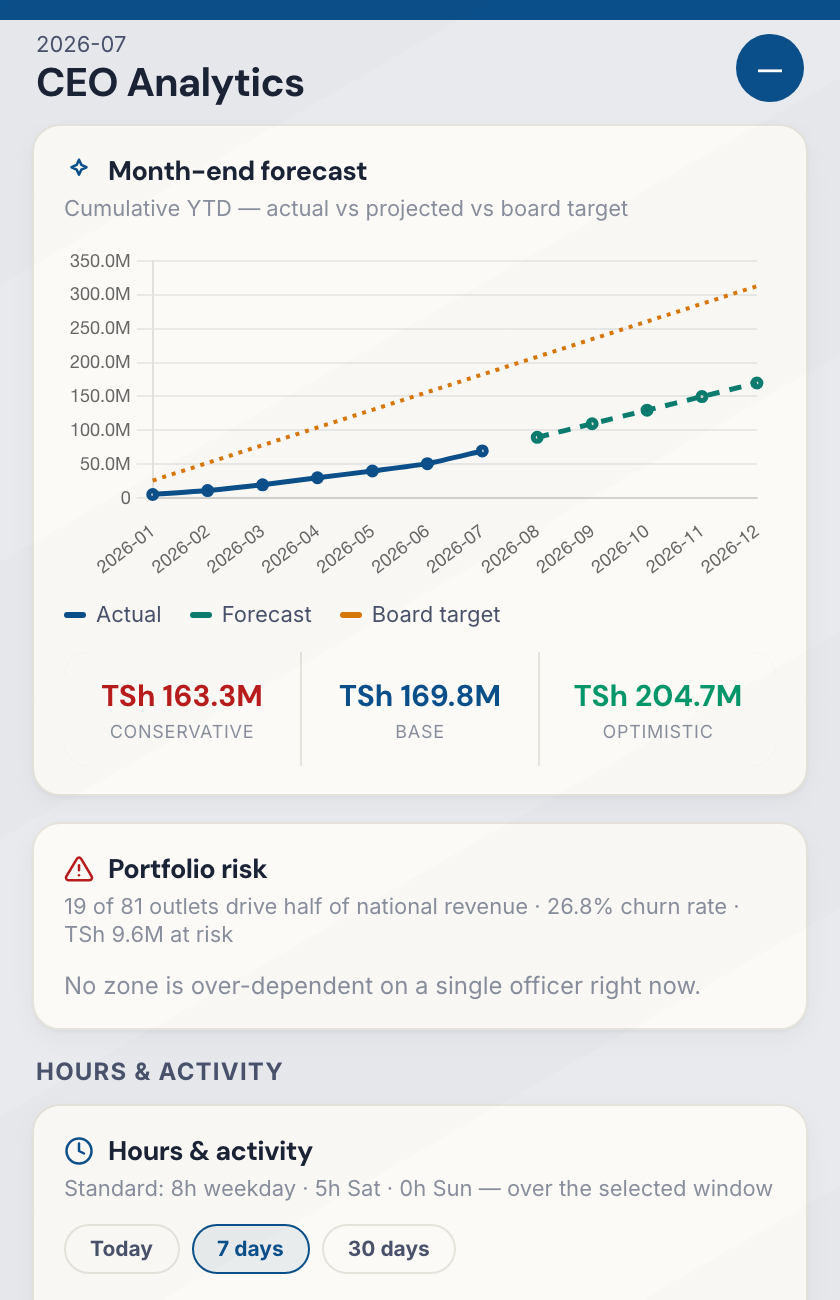840x1300 pixels.
Task: Click the 2026-01 actual data point
Action: pyautogui.click(x=153, y=494)
